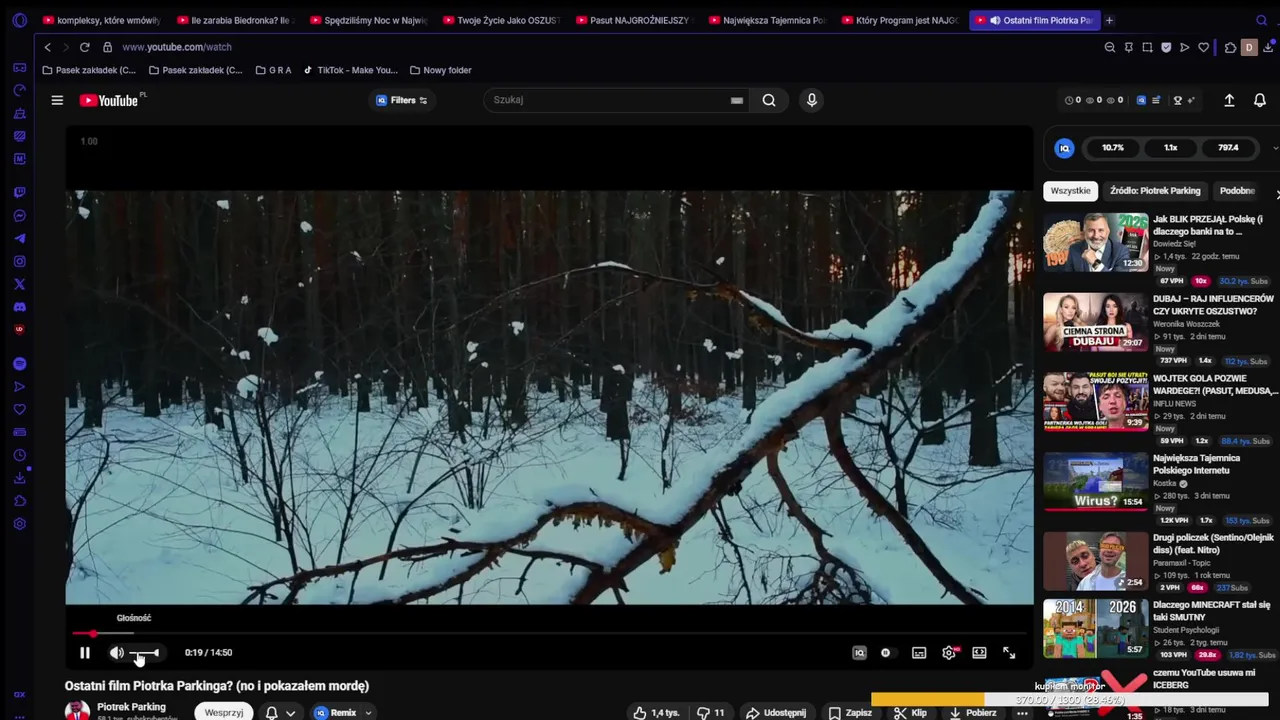Select the Wszystkie filter chip
This screenshot has height=720, width=1280.
point(1070,191)
